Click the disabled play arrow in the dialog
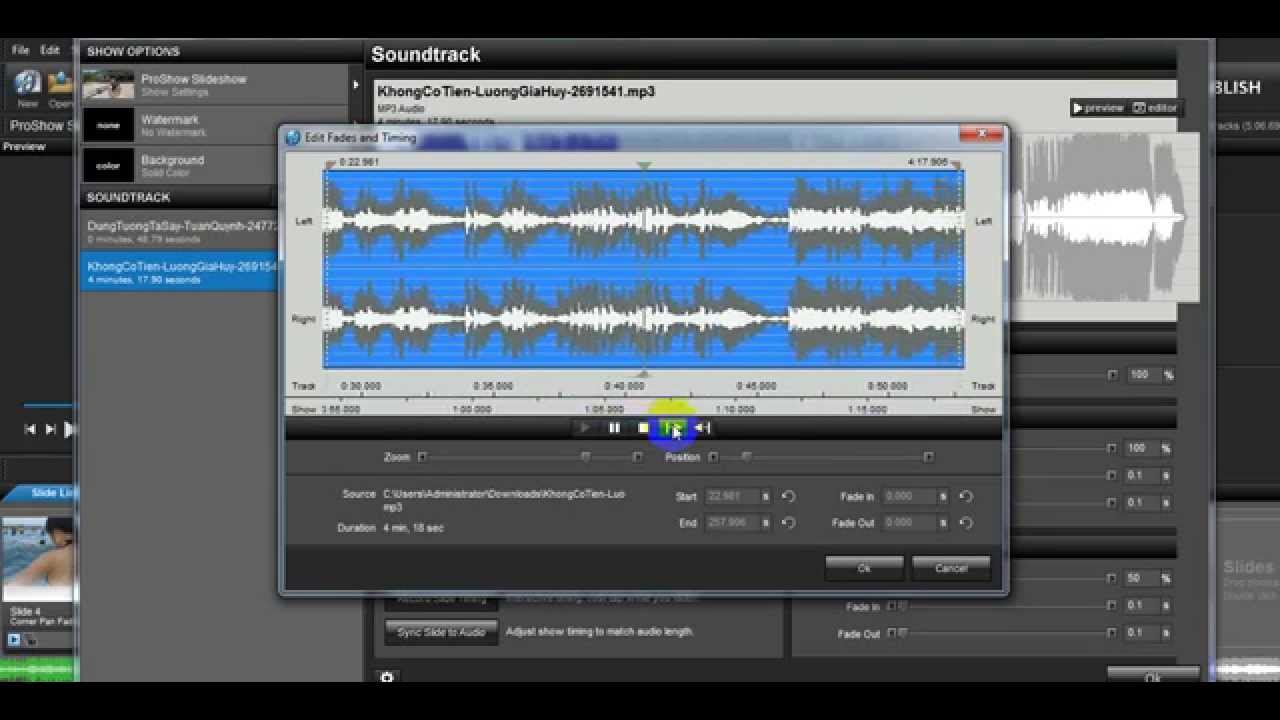Viewport: 1280px width, 720px height. coord(585,428)
